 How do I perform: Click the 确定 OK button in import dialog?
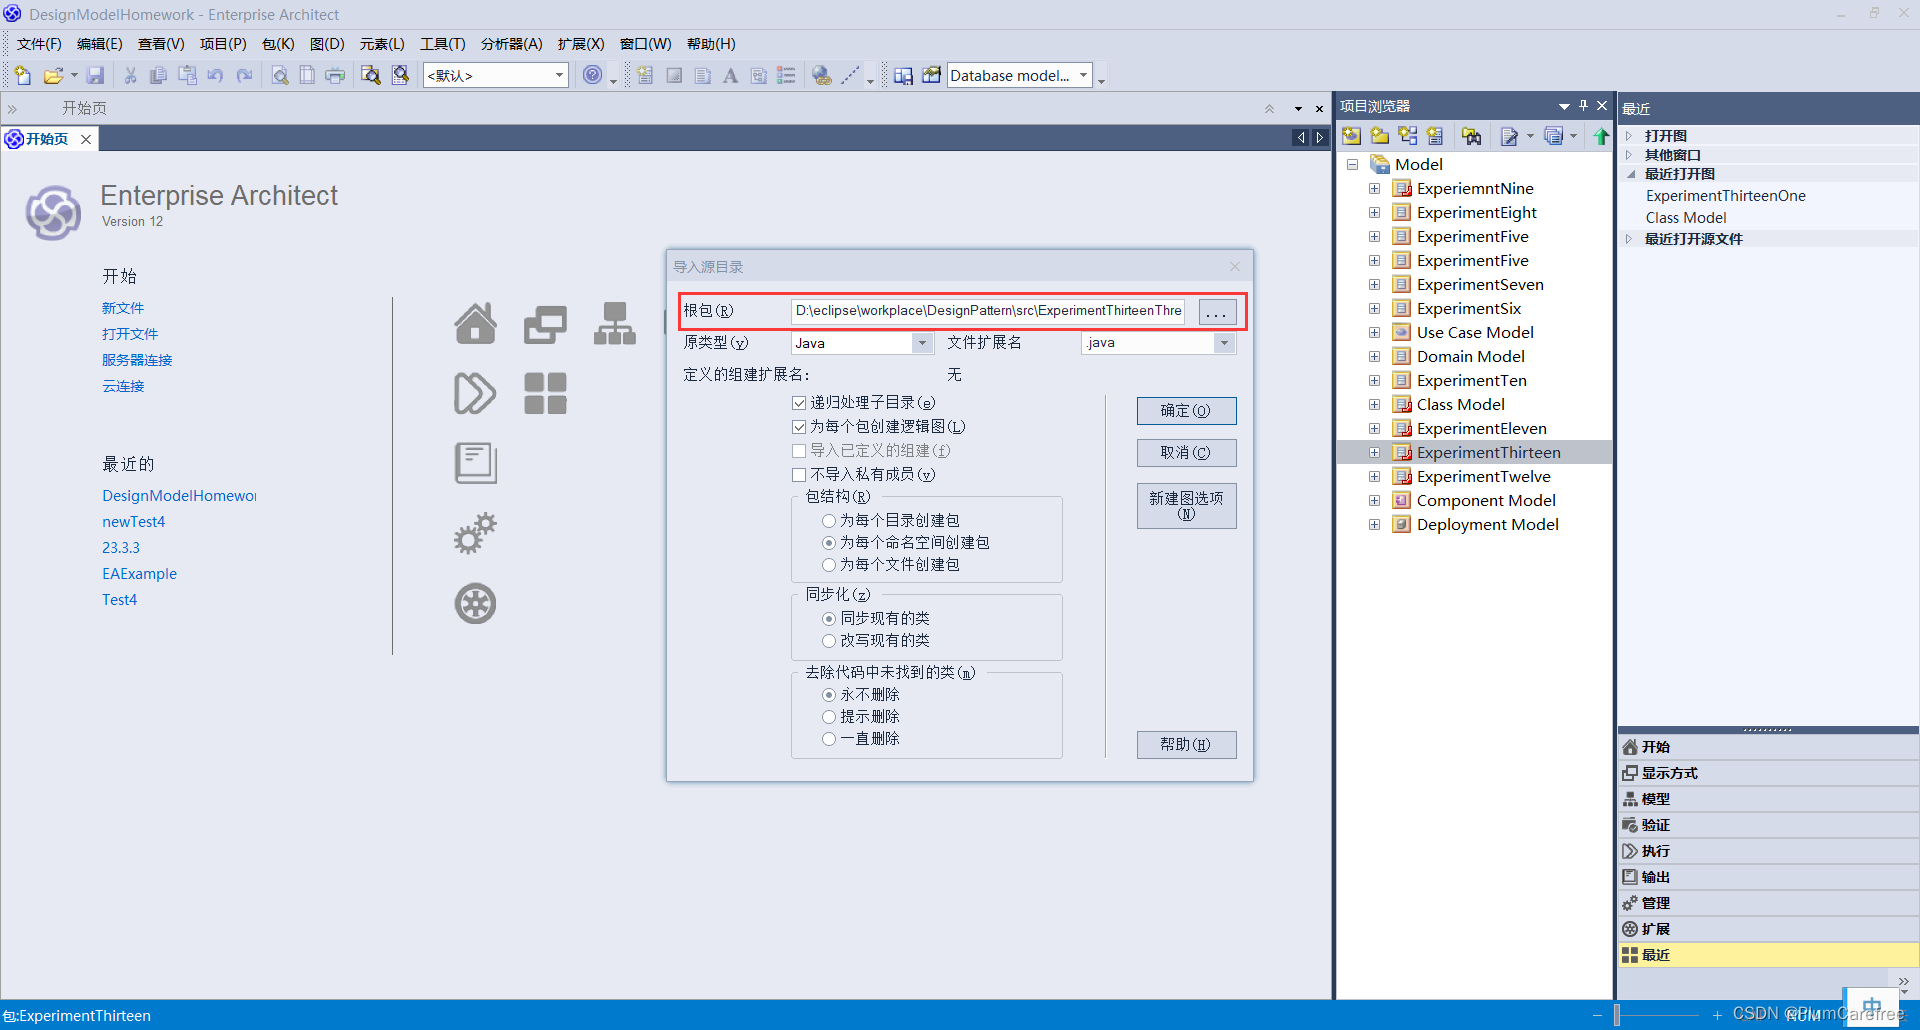tap(1186, 411)
